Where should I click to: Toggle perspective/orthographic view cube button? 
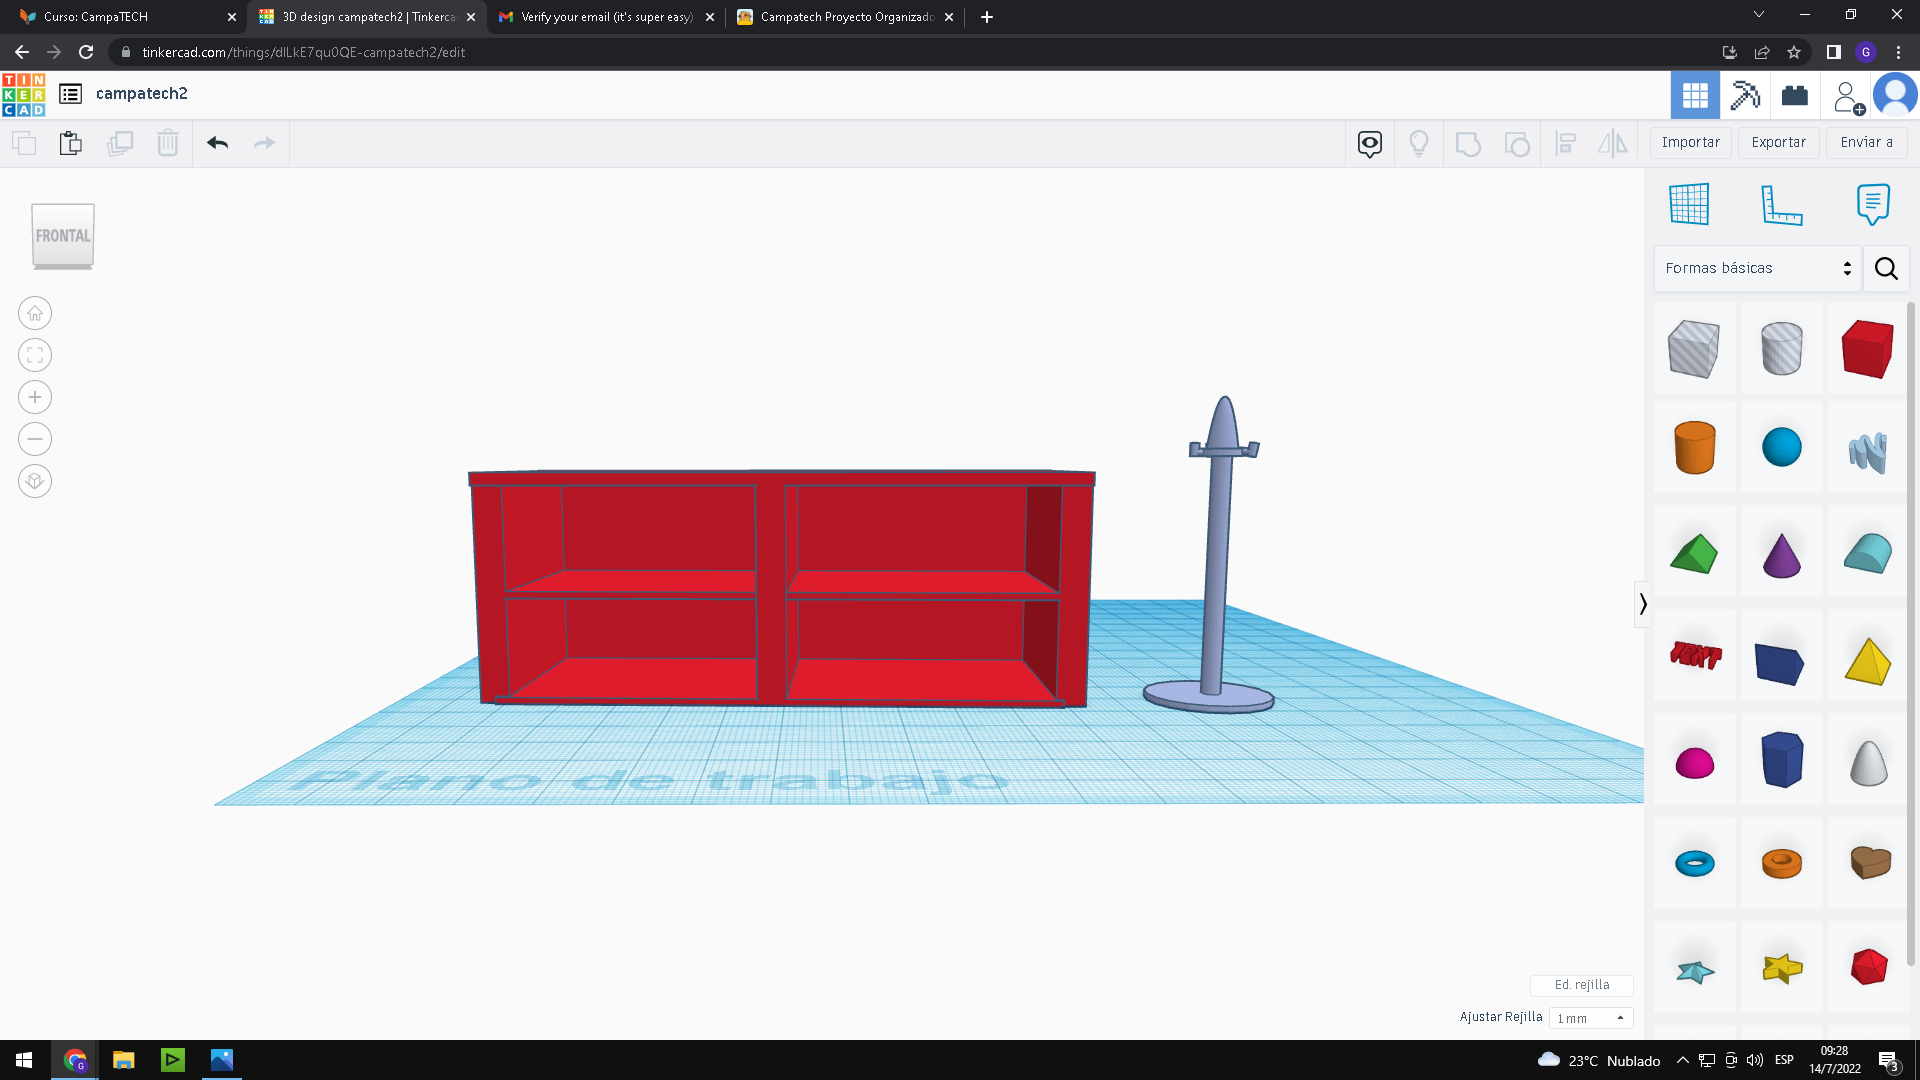pyautogui.click(x=35, y=481)
